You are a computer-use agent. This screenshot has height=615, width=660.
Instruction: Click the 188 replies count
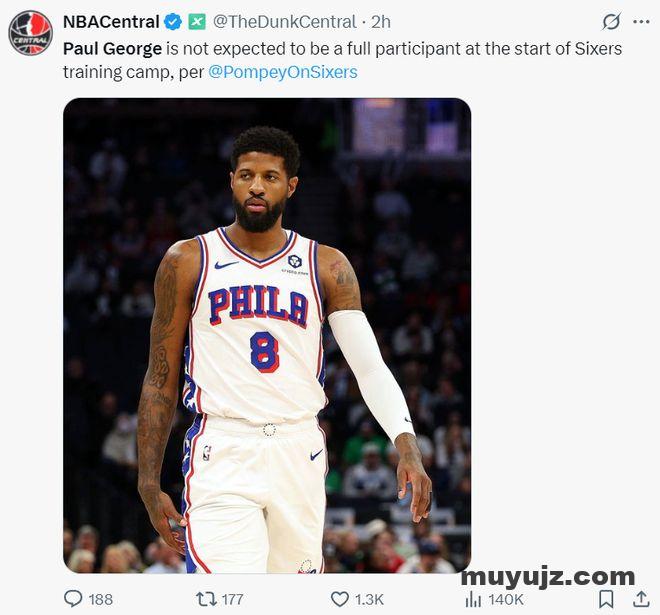click(100, 599)
